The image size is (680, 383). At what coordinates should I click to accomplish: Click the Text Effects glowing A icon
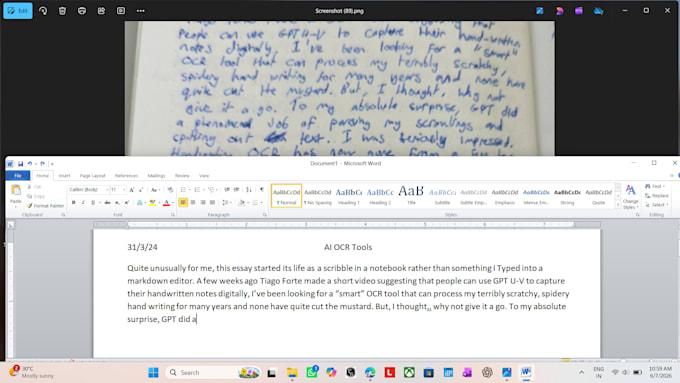(140, 203)
